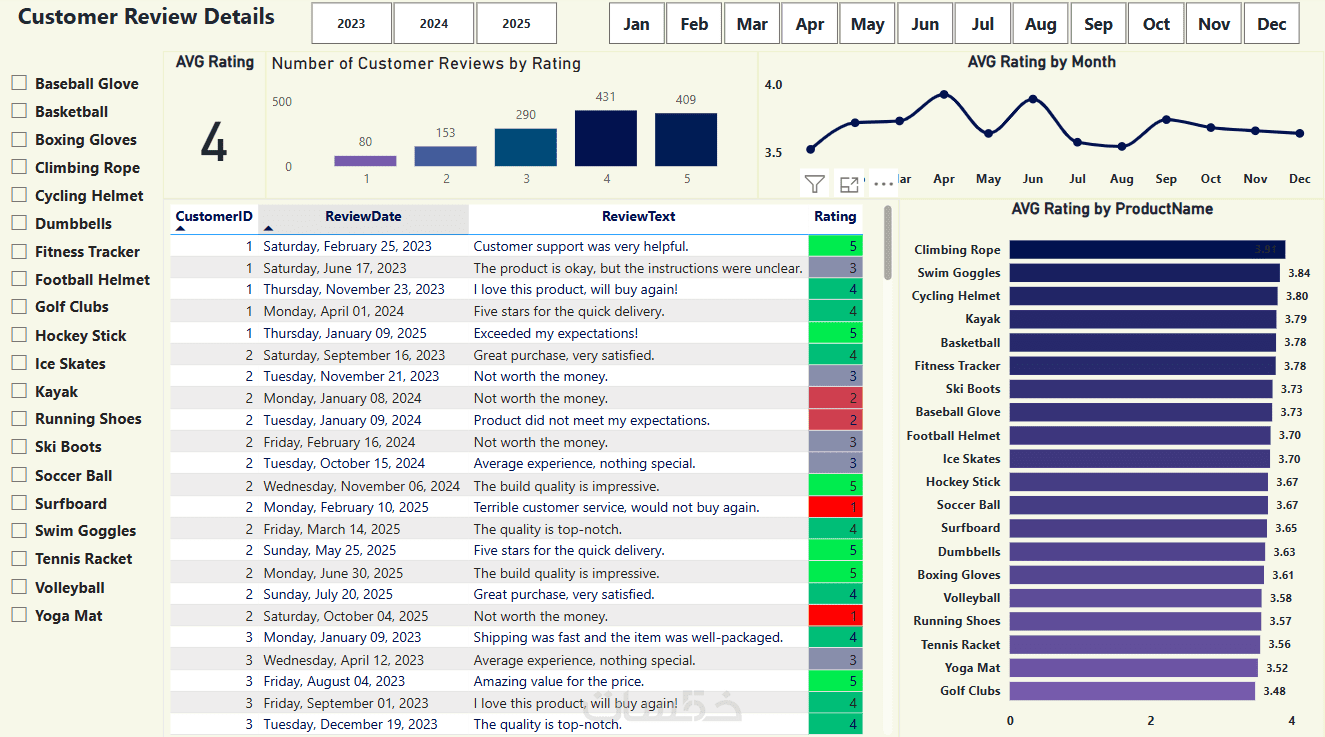Tick the Hockey Stick checkbox
Viewport: 1325px width, 737px height.
coord(19,335)
